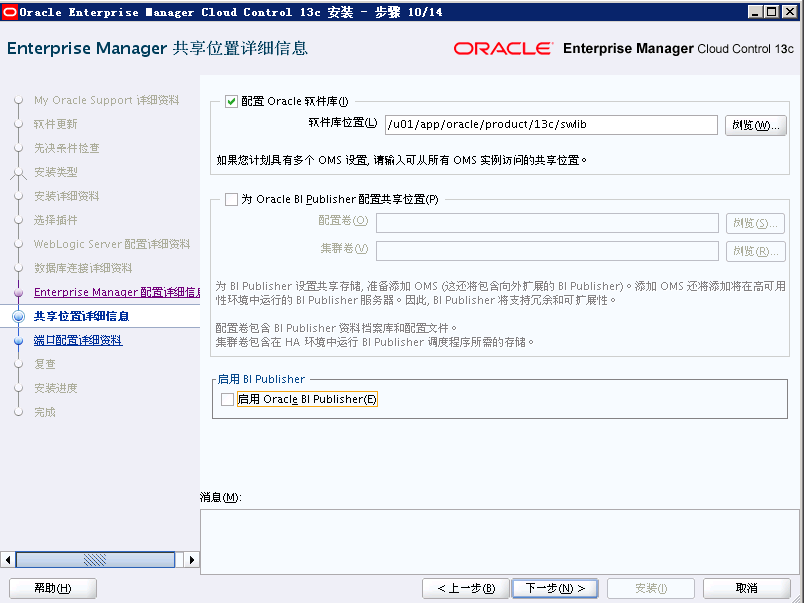
Task: Click the 数据库连接详细资料 step
Action: [x=83, y=268]
